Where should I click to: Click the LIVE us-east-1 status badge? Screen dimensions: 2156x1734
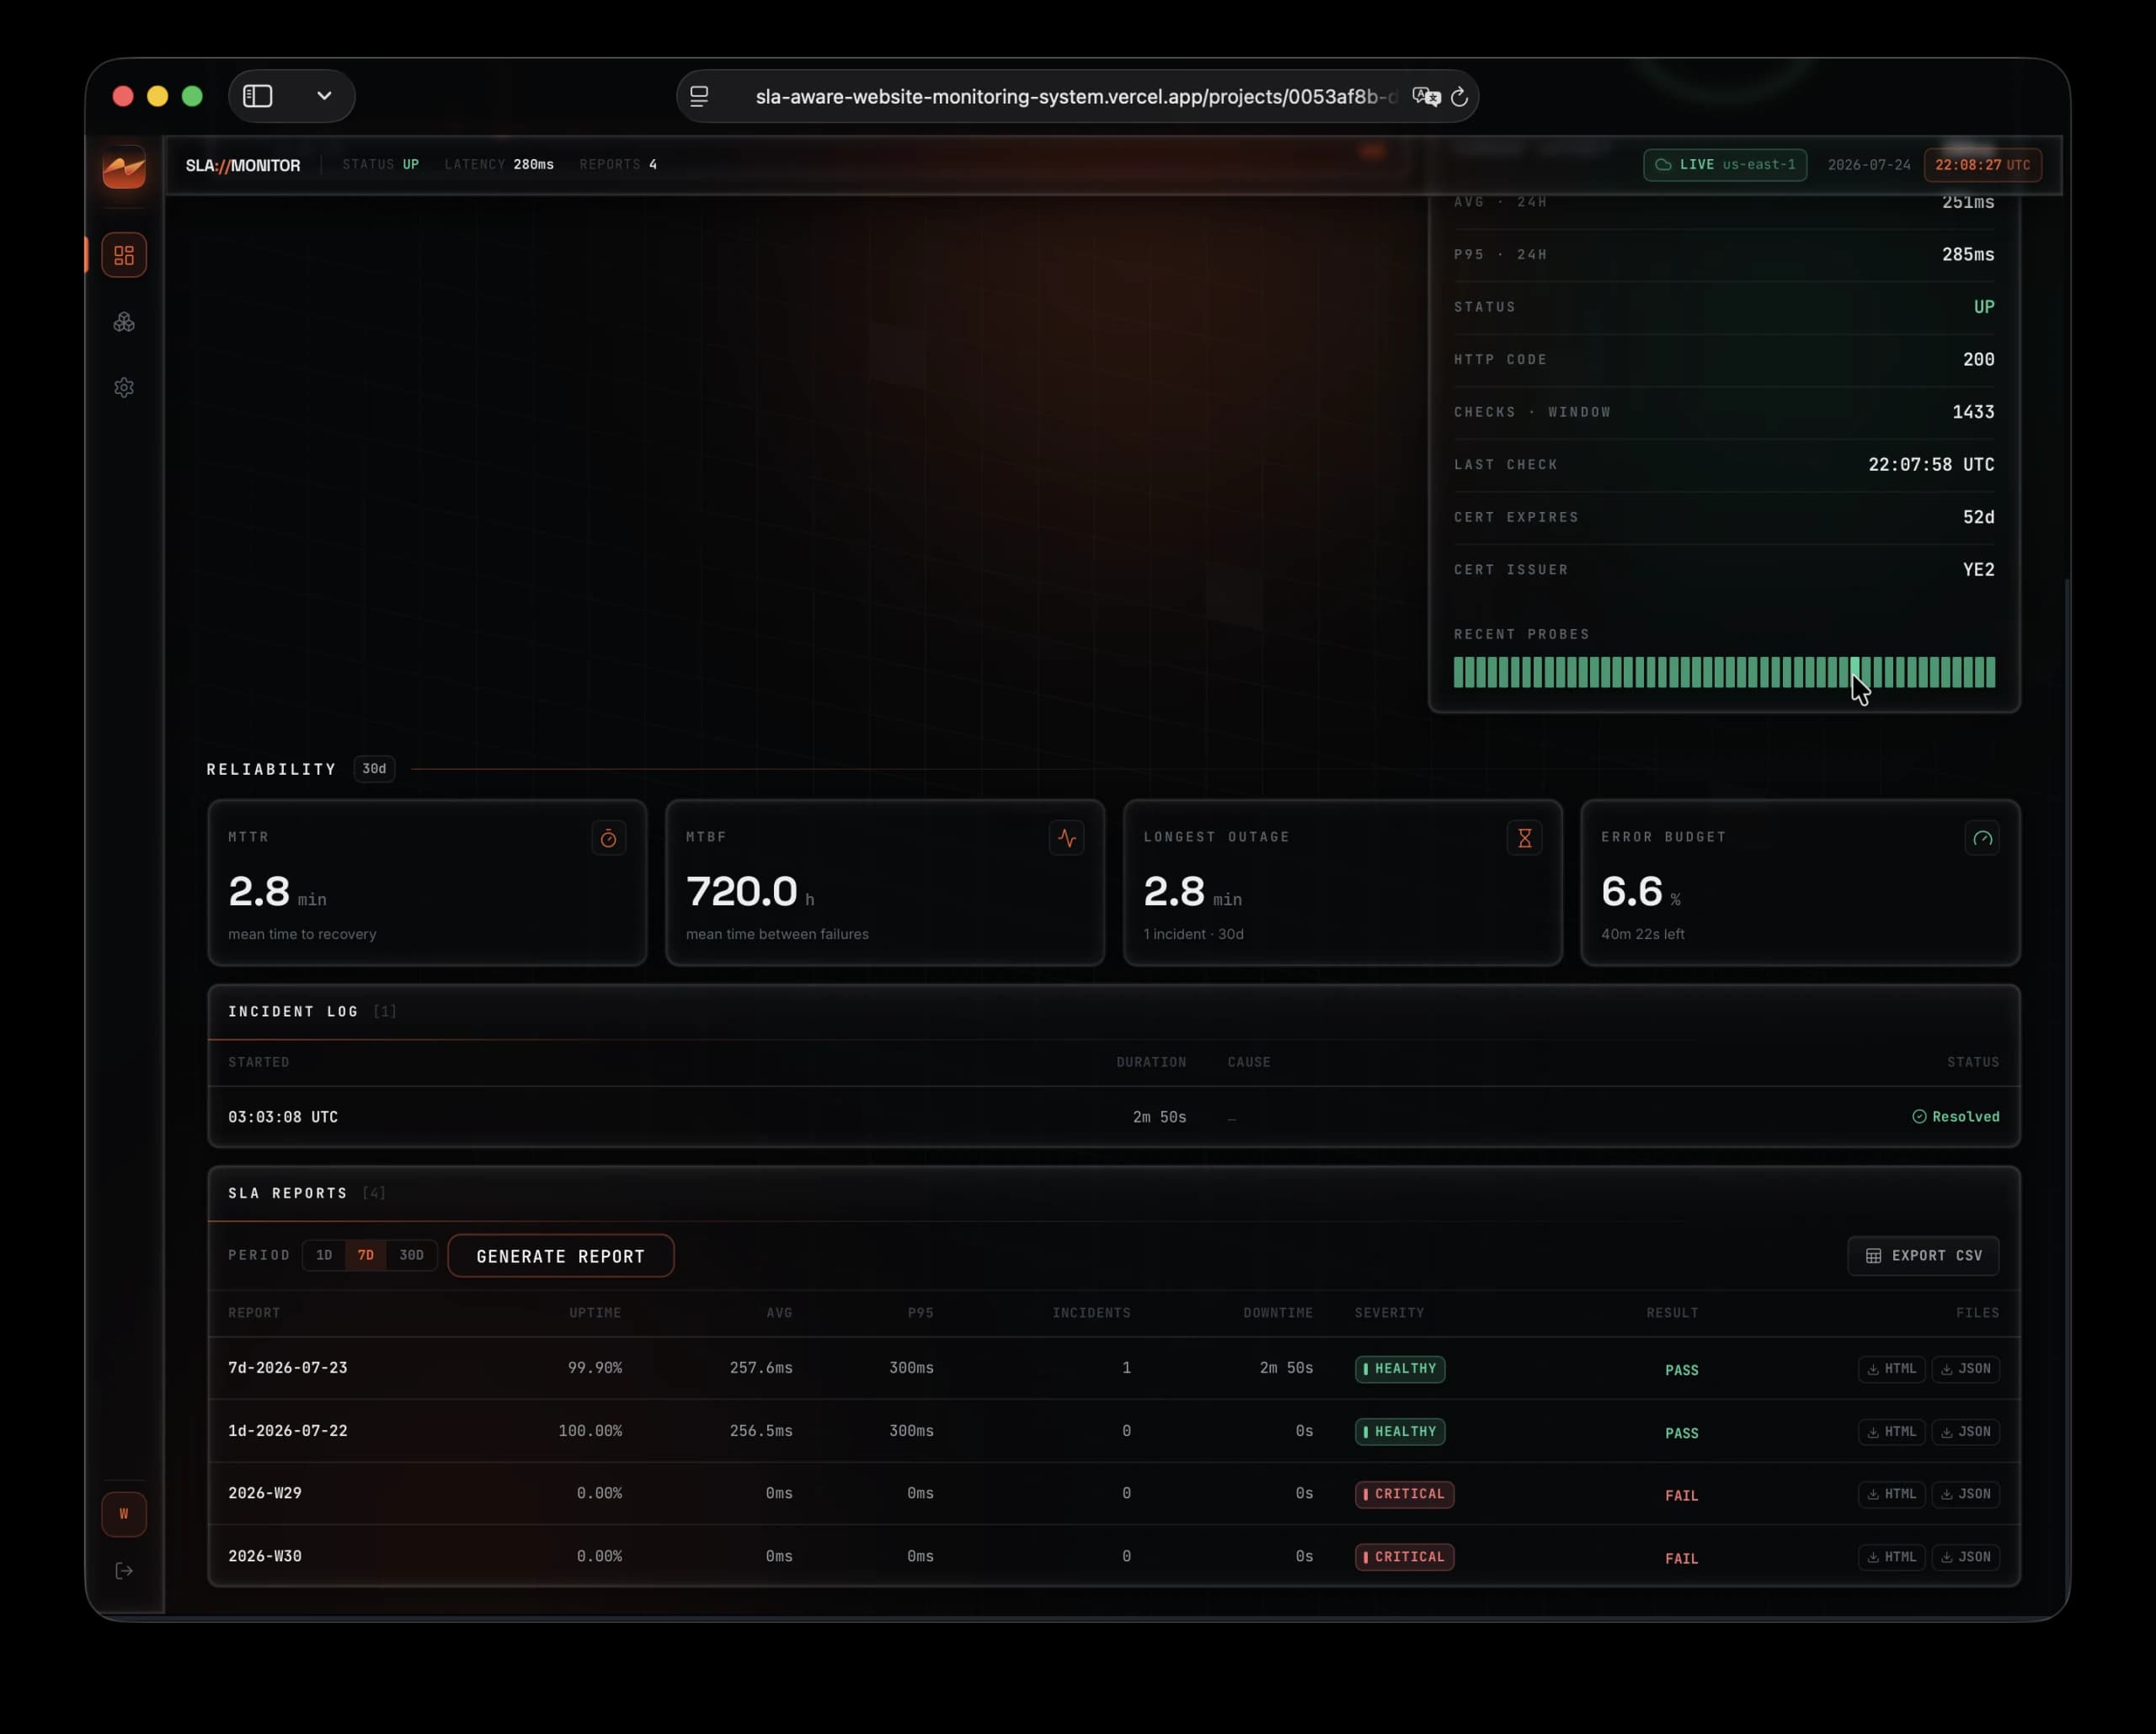(x=1725, y=165)
